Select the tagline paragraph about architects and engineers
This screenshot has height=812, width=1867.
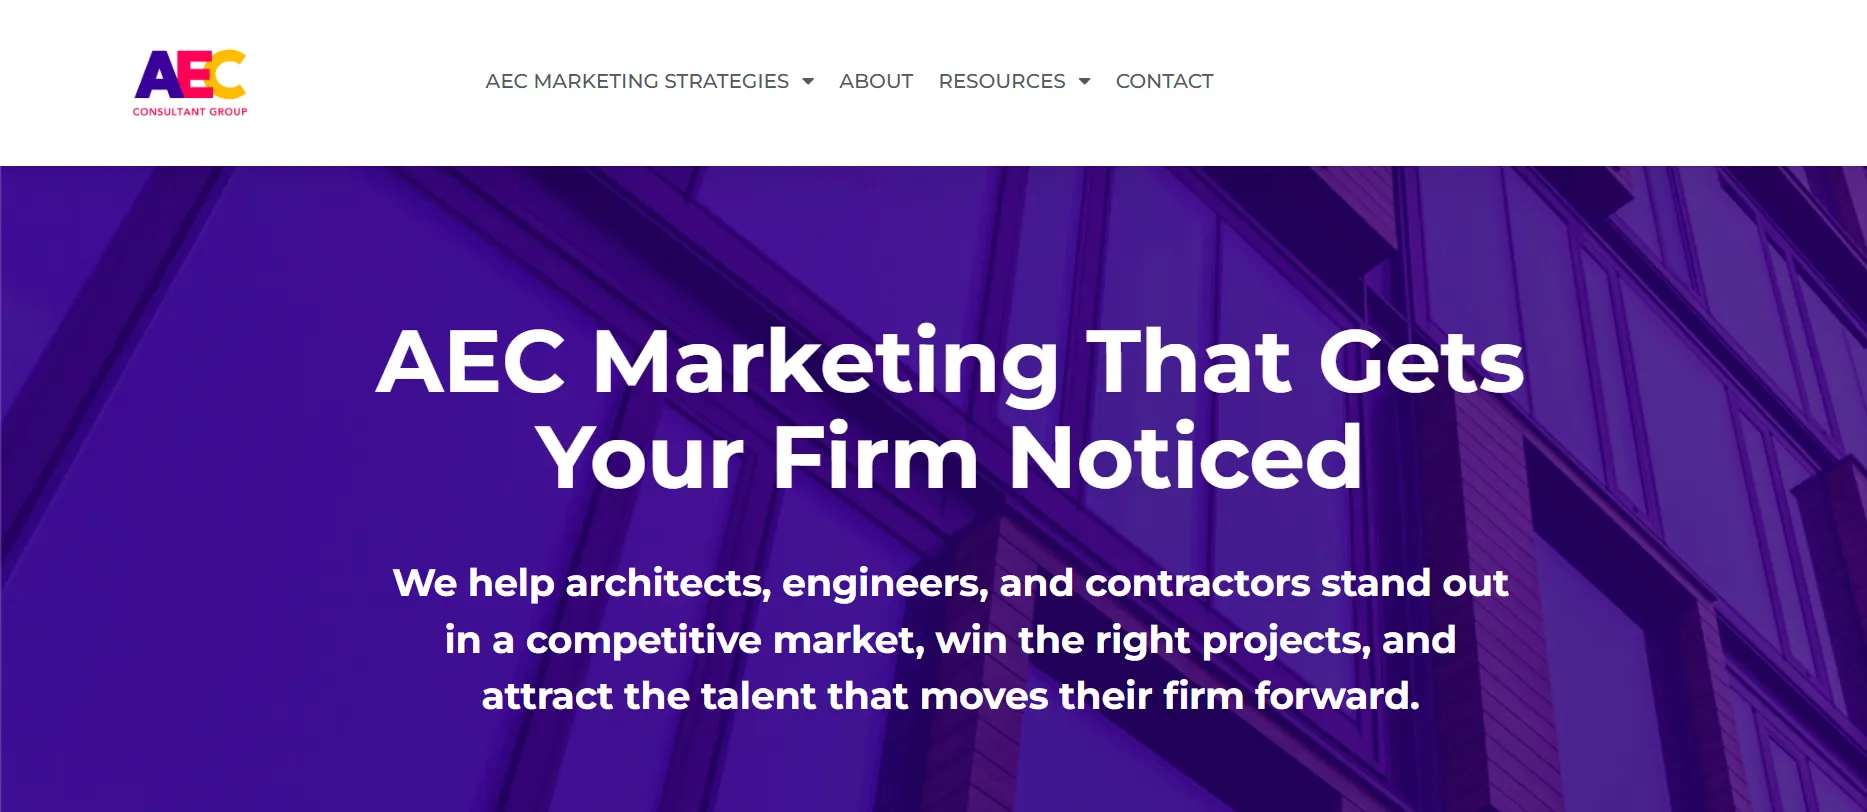952,639
